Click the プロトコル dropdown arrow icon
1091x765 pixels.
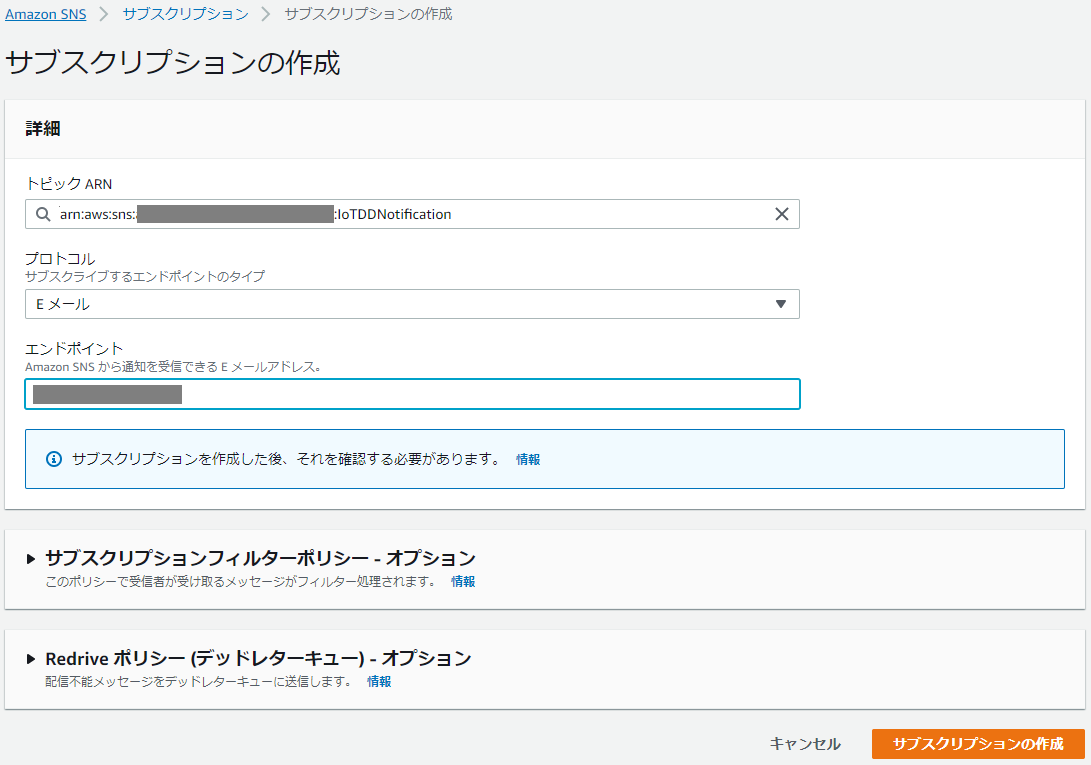781,304
